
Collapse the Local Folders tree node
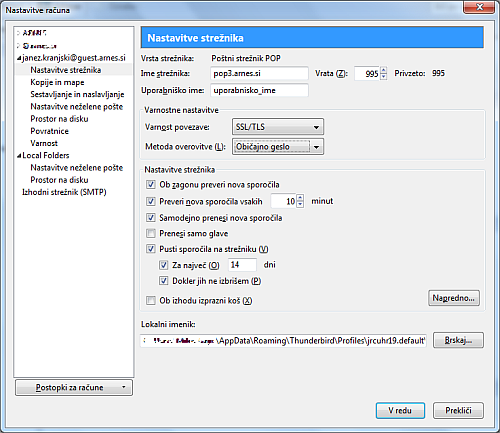(x=19, y=156)
